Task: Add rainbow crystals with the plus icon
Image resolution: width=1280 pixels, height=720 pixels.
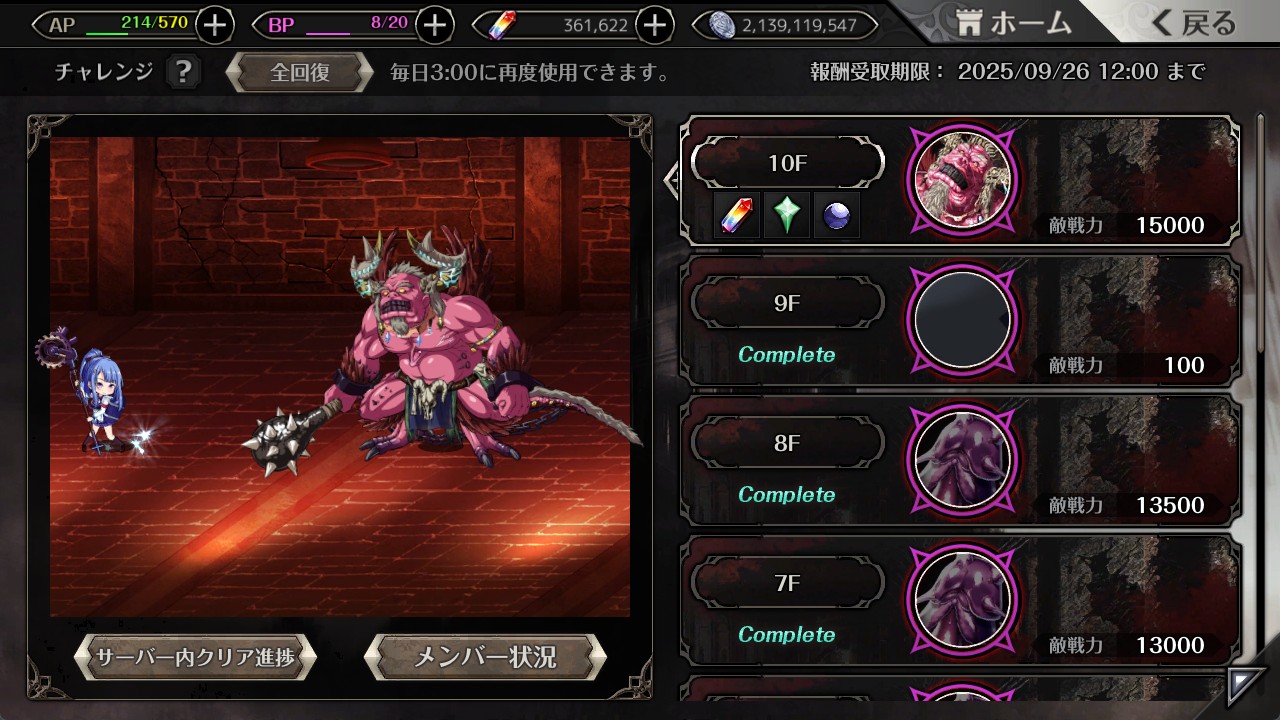Action: coord(654,25)
